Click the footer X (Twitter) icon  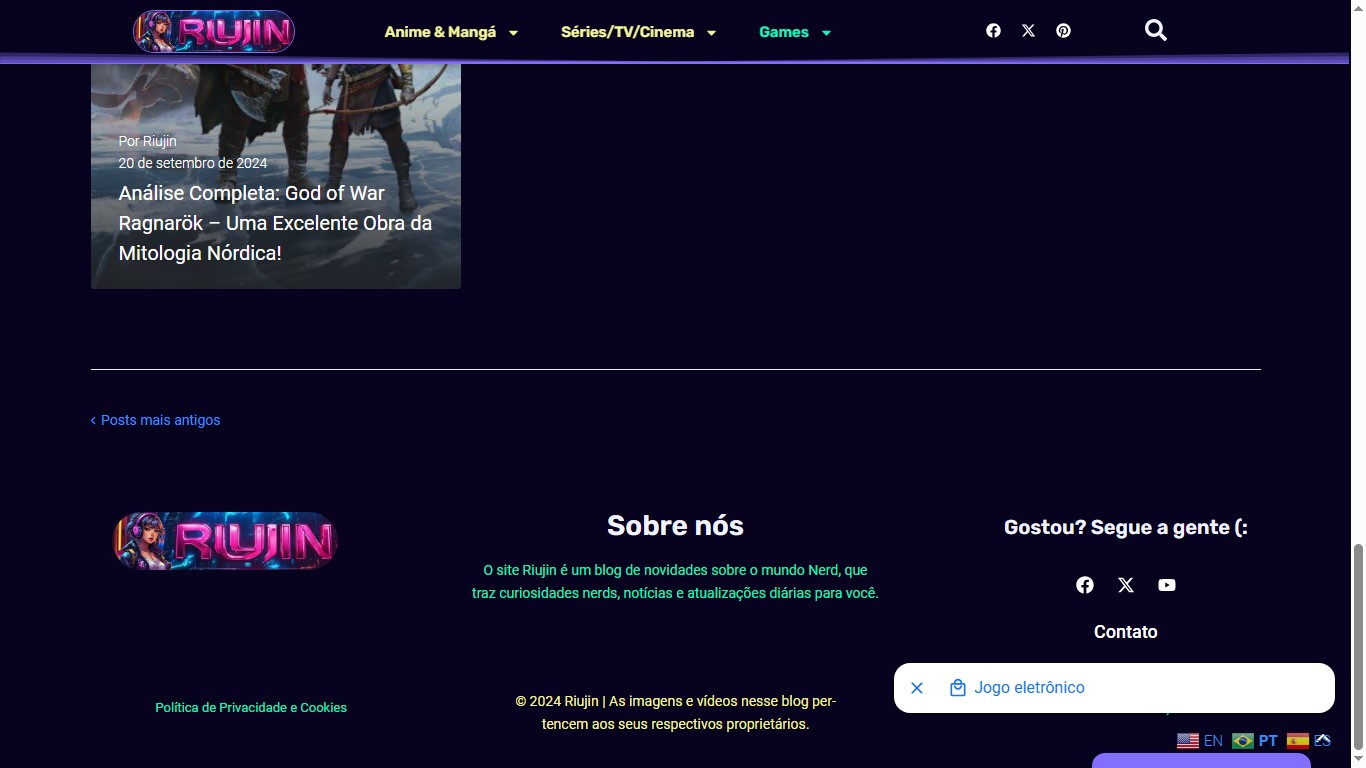(x=1126, y=585)
